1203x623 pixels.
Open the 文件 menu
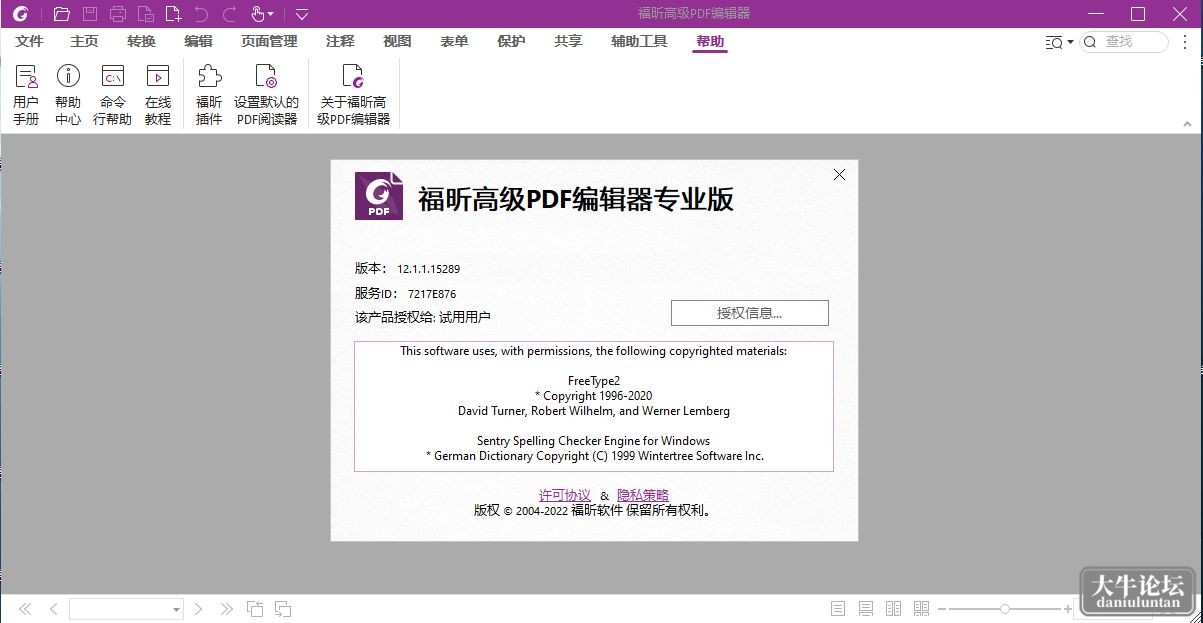pos(30,41)
